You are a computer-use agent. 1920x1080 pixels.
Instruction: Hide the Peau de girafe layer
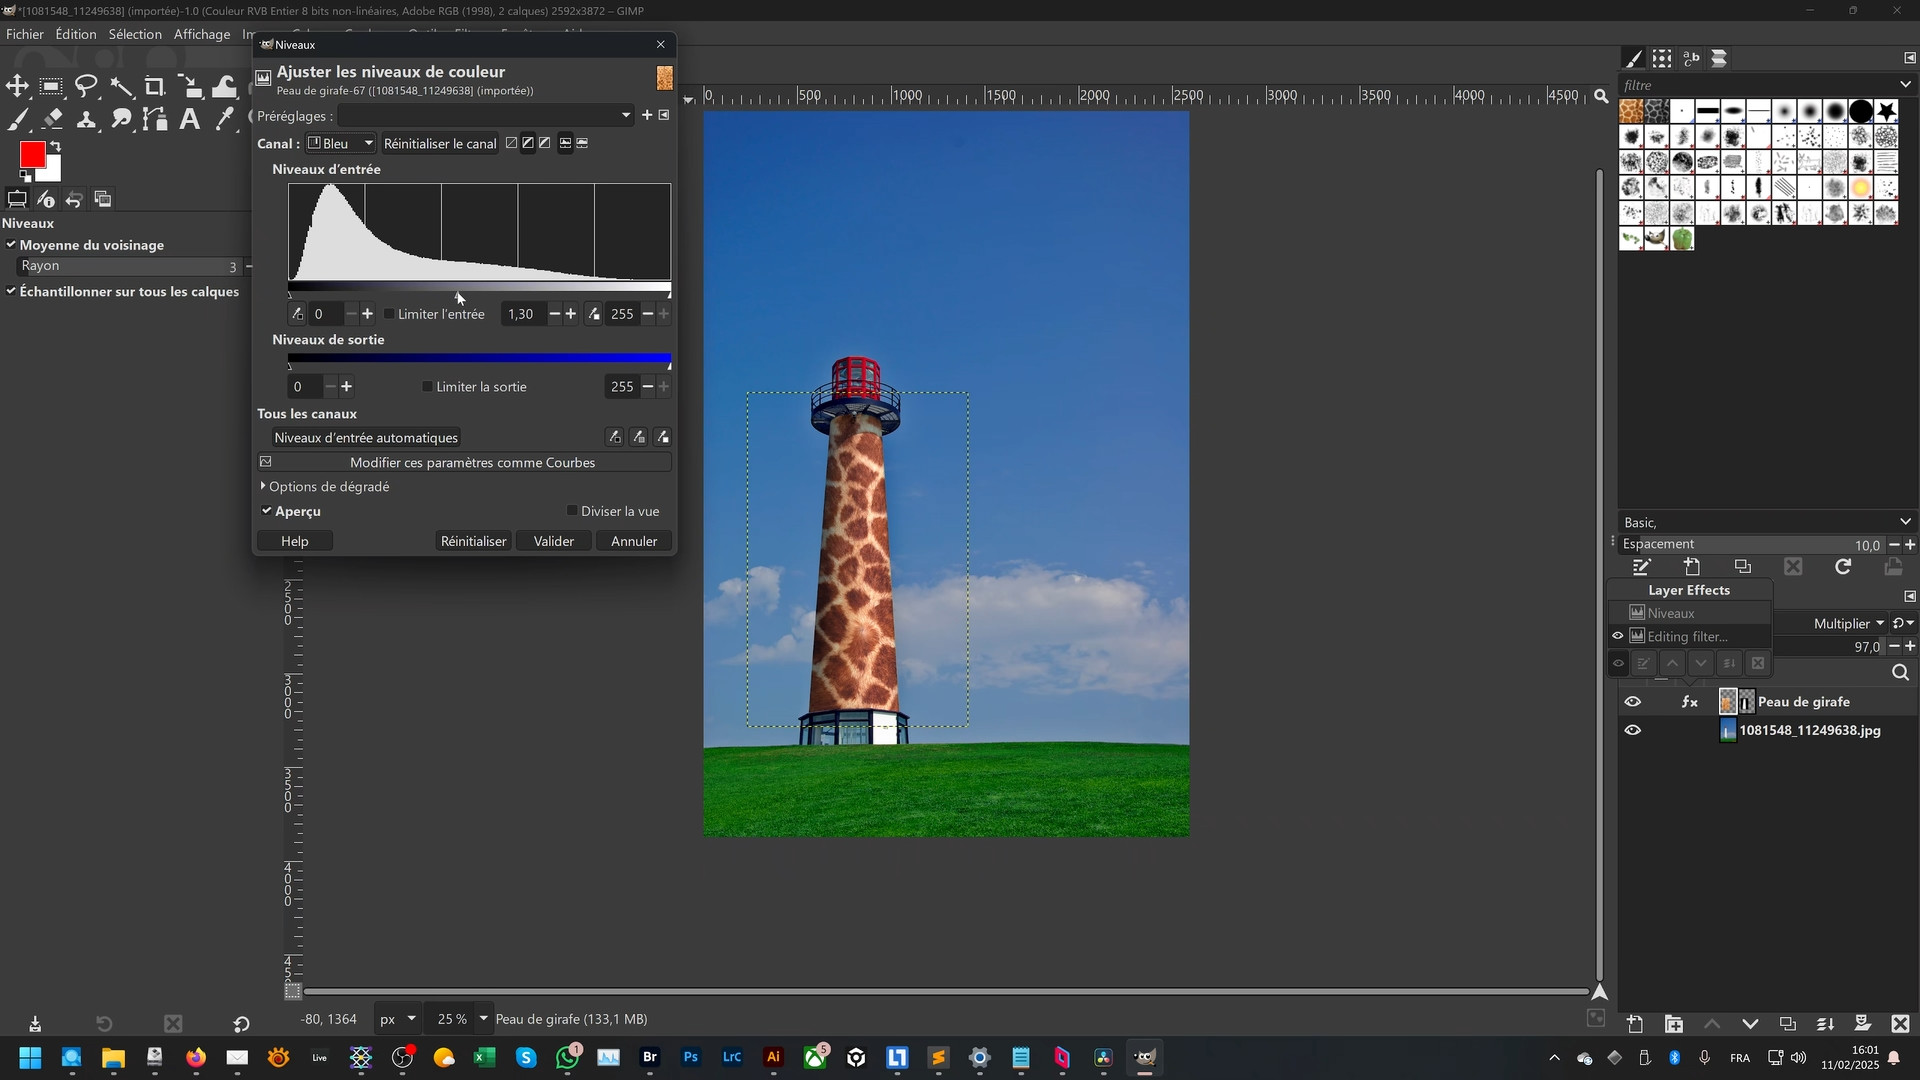pos(1632,702)
